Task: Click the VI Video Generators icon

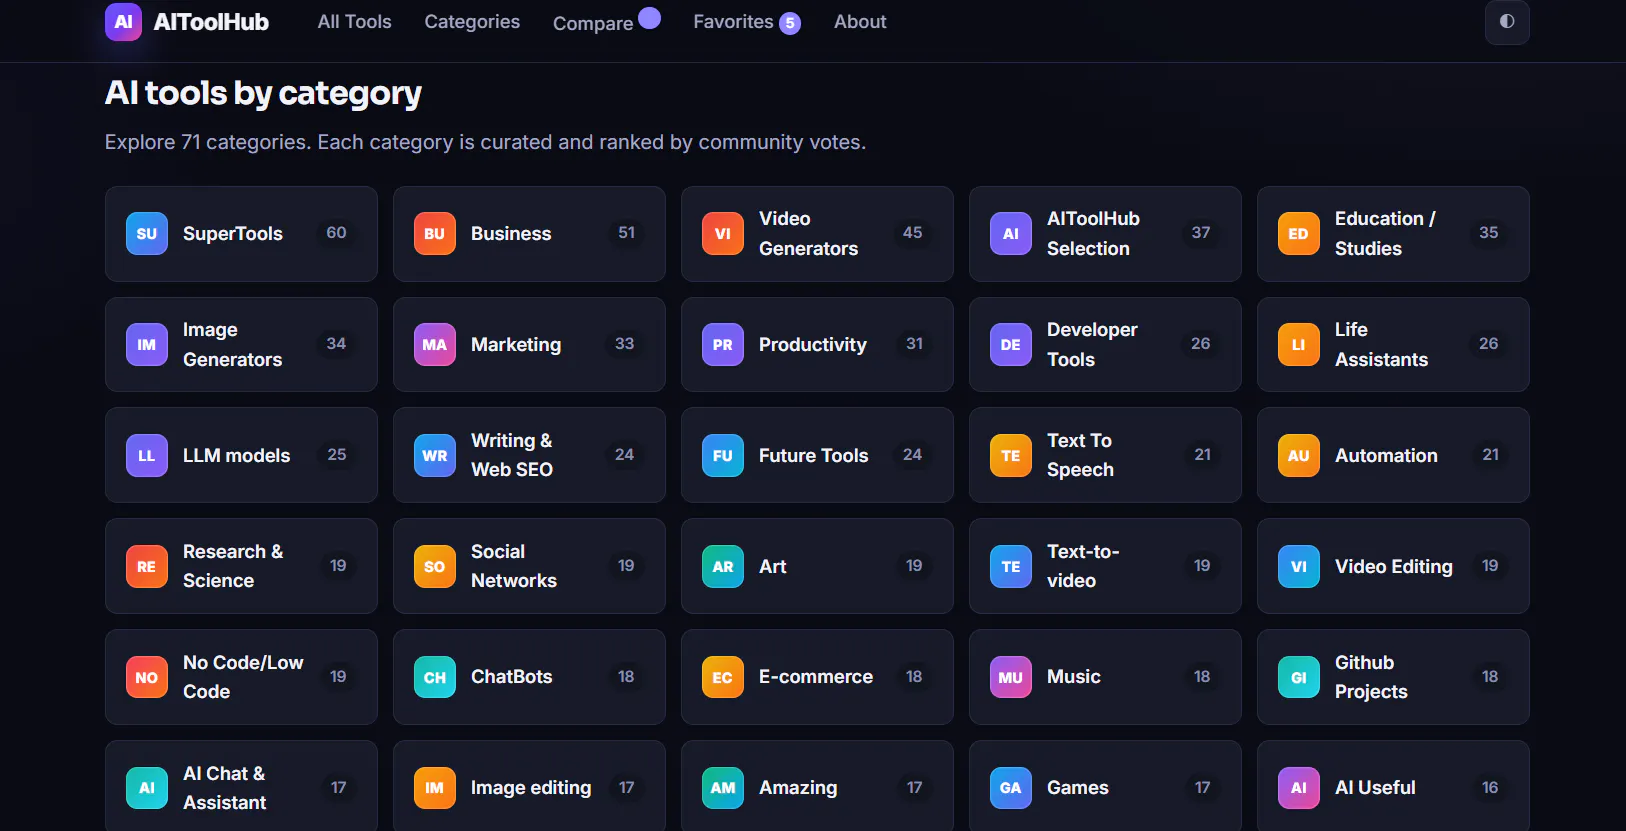Action: (723, 234)
